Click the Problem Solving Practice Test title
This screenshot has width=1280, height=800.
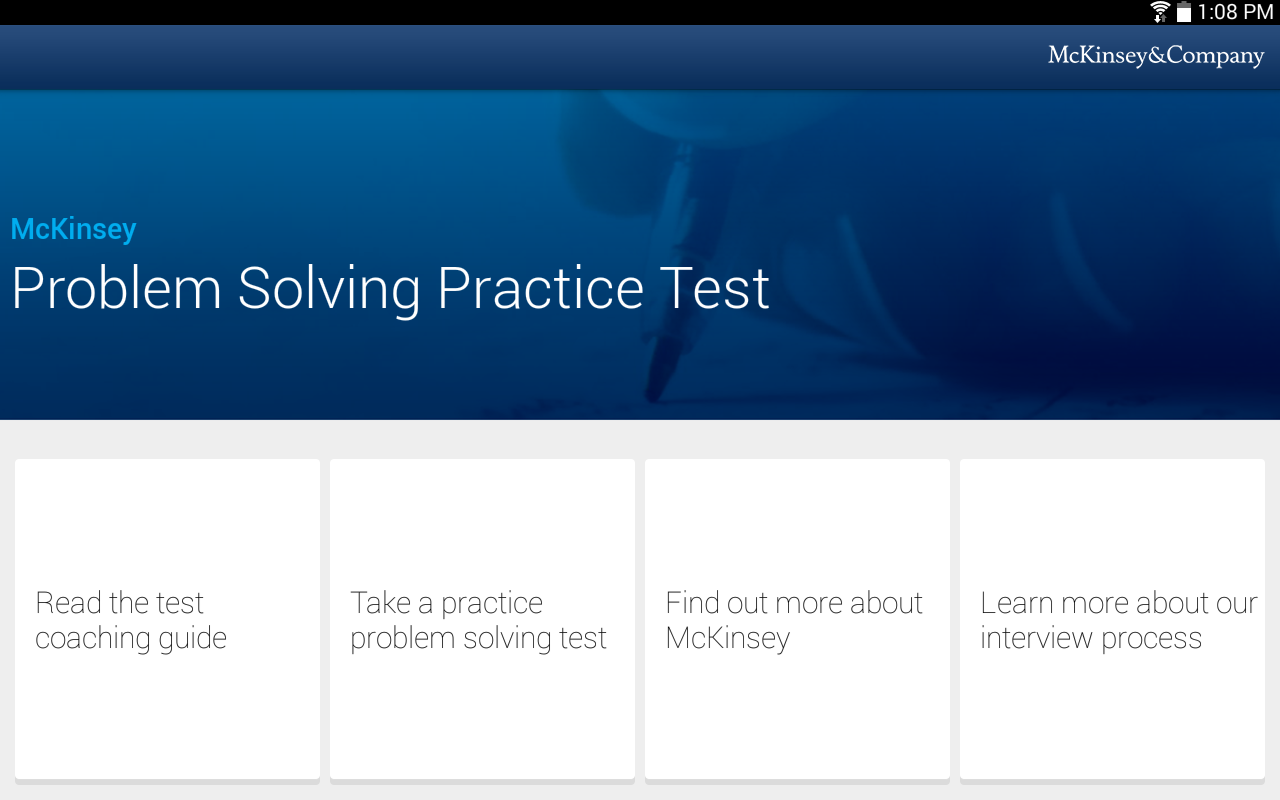tap(390, 290)
